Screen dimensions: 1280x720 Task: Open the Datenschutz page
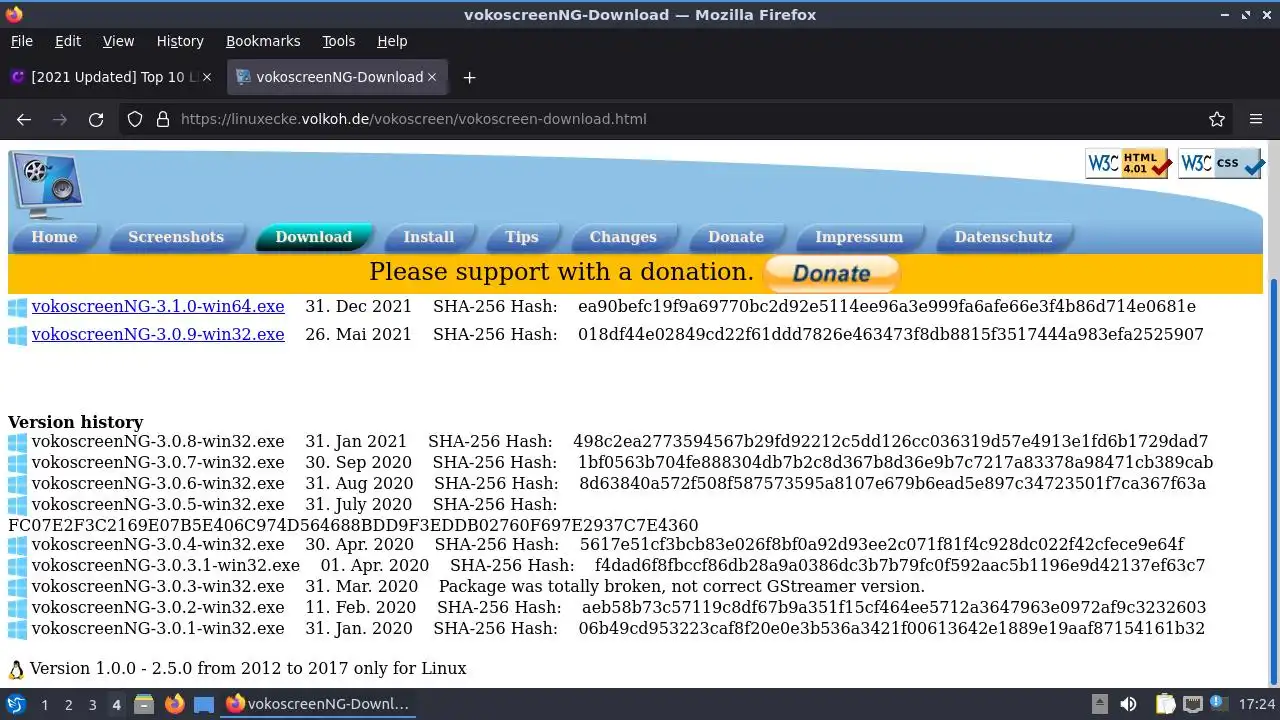1003,237
